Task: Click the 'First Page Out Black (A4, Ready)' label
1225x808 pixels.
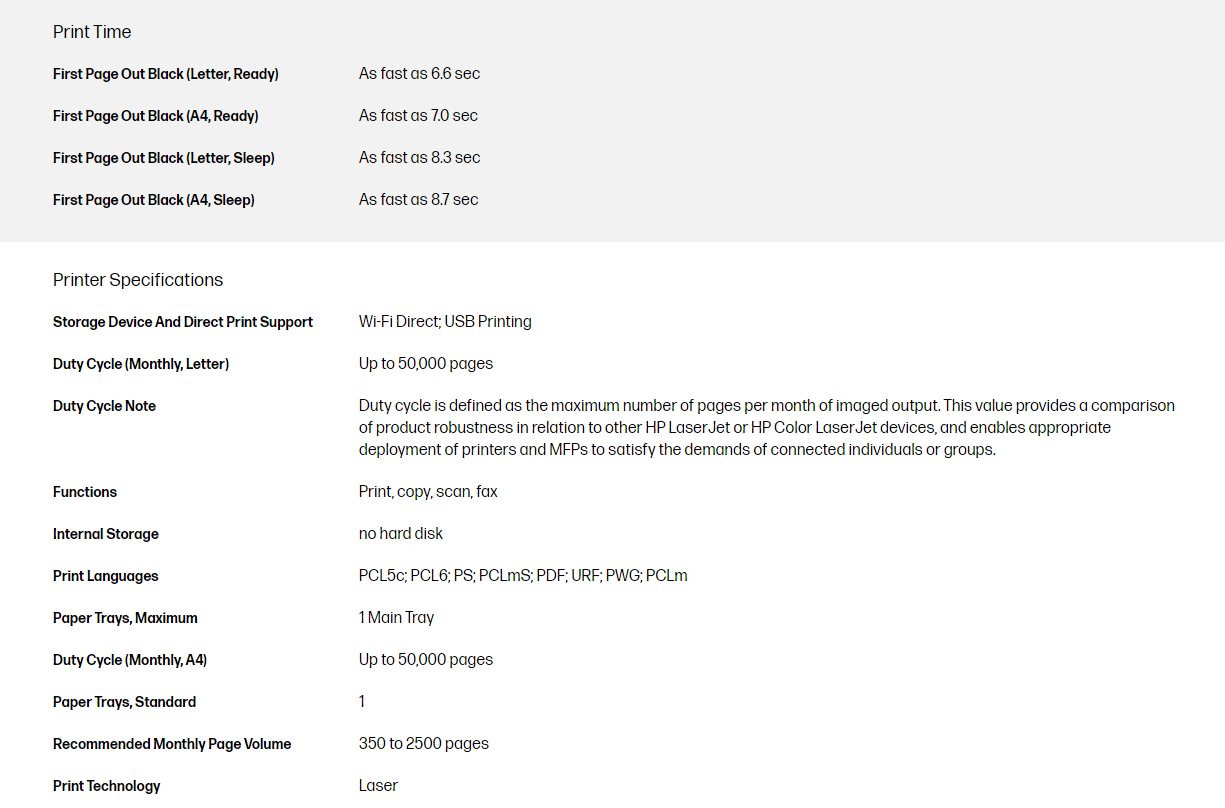Action: coord(156,116)
